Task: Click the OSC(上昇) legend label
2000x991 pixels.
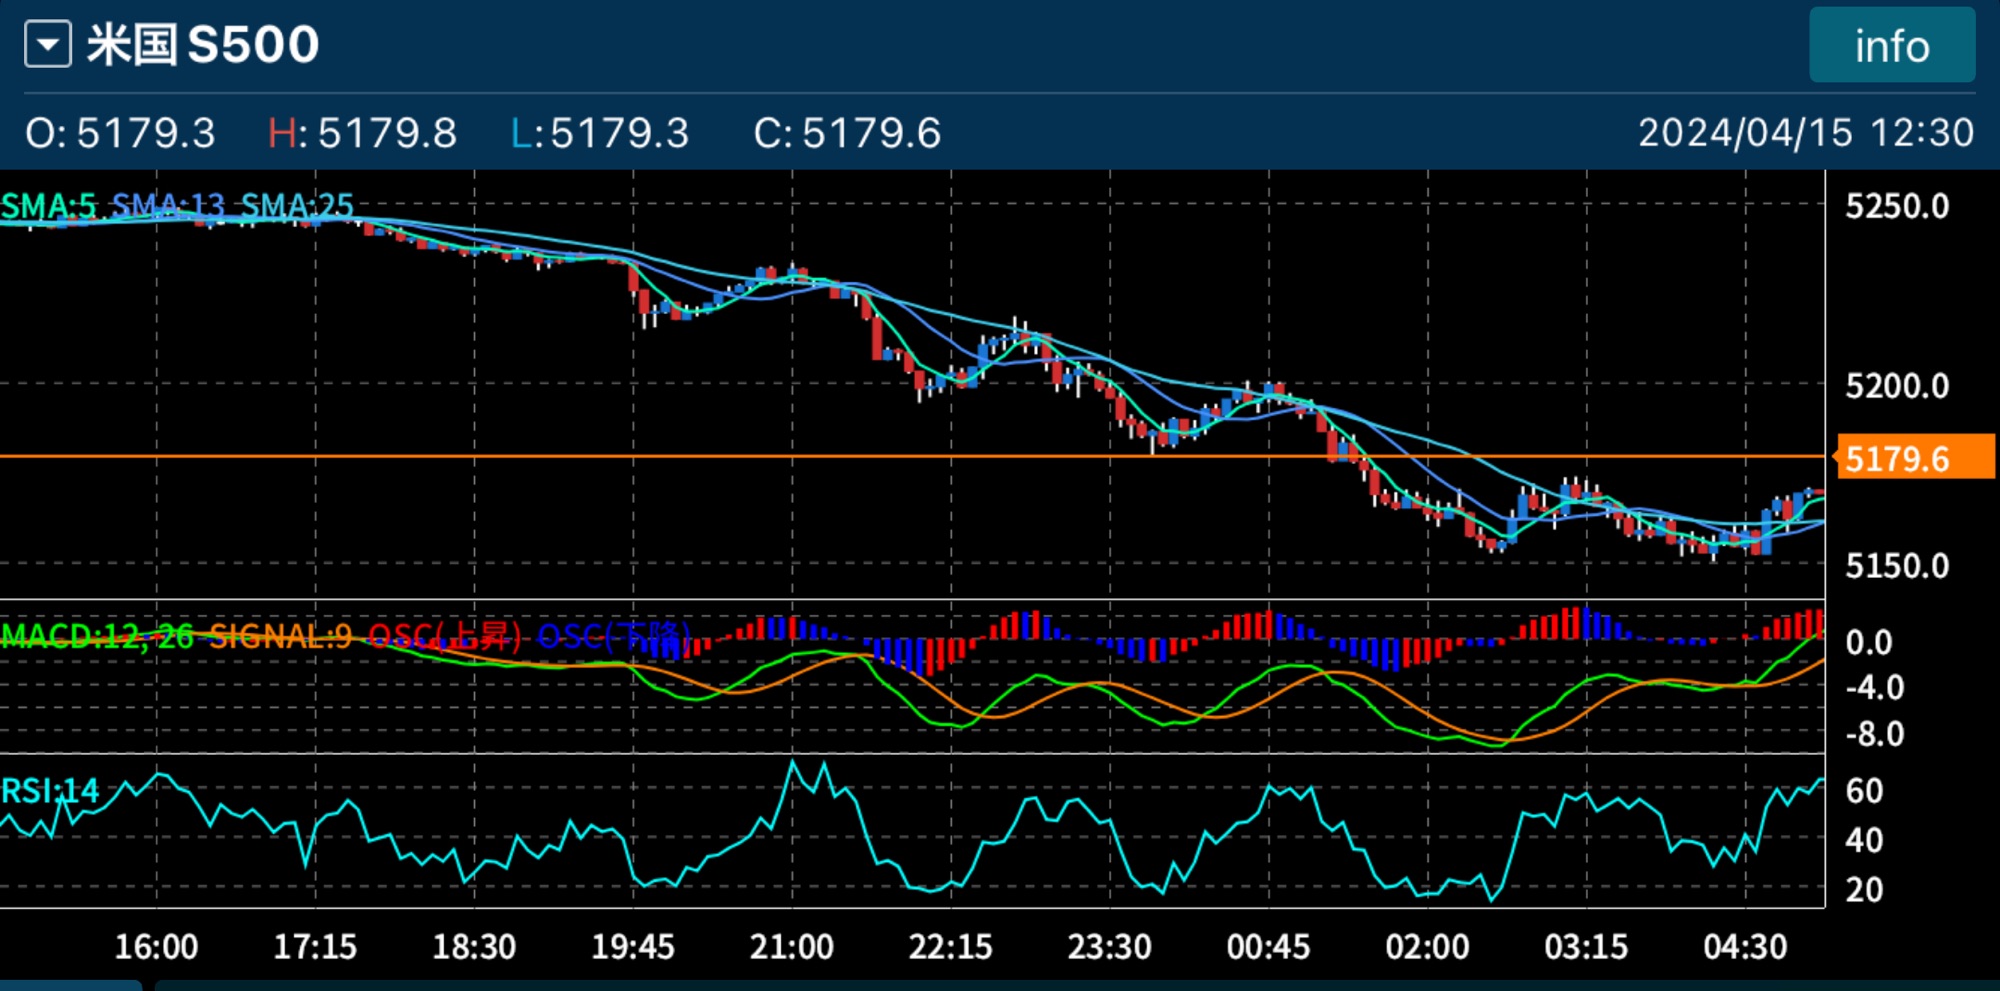Action: click(x=445, y=636)
